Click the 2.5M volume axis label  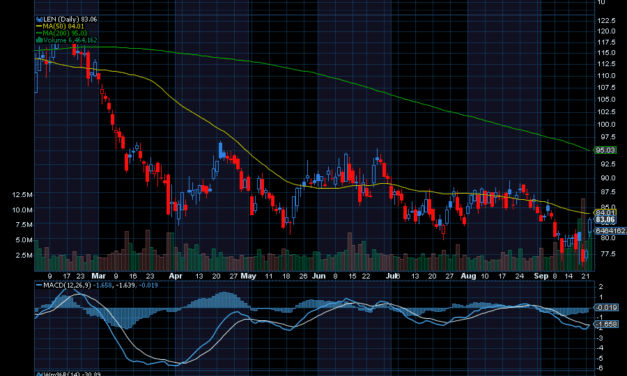pos(24,255)
